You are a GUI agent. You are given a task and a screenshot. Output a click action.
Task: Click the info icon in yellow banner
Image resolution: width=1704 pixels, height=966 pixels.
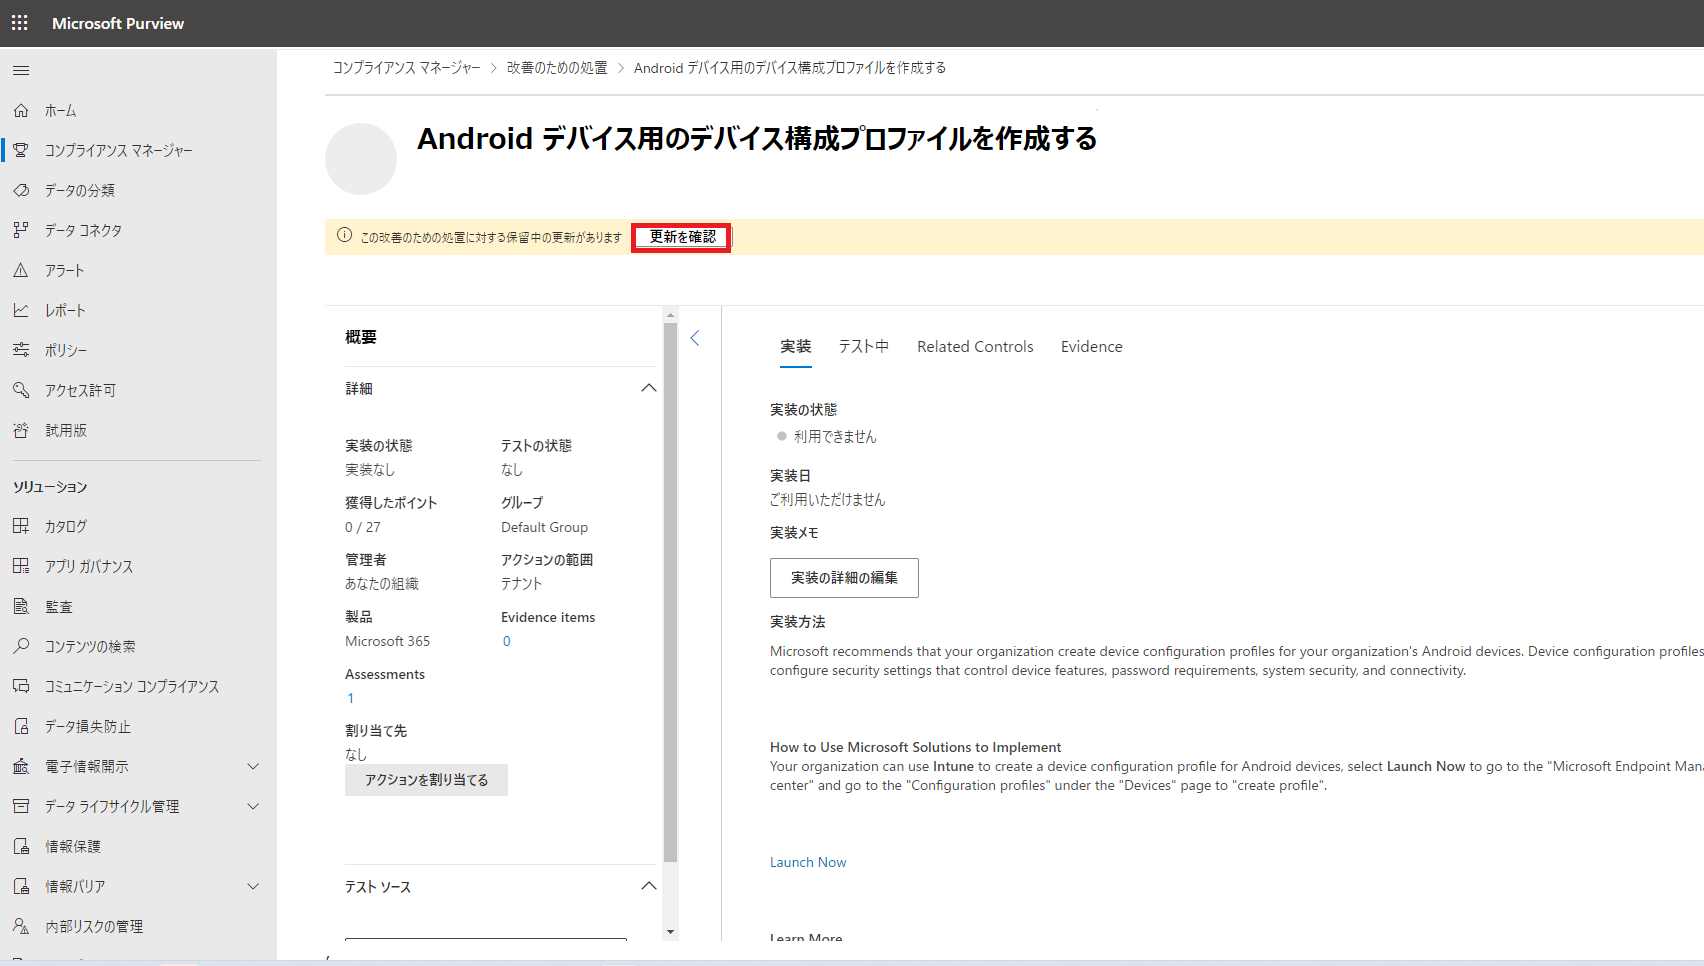pyautogui.click(x=344, y=236)
